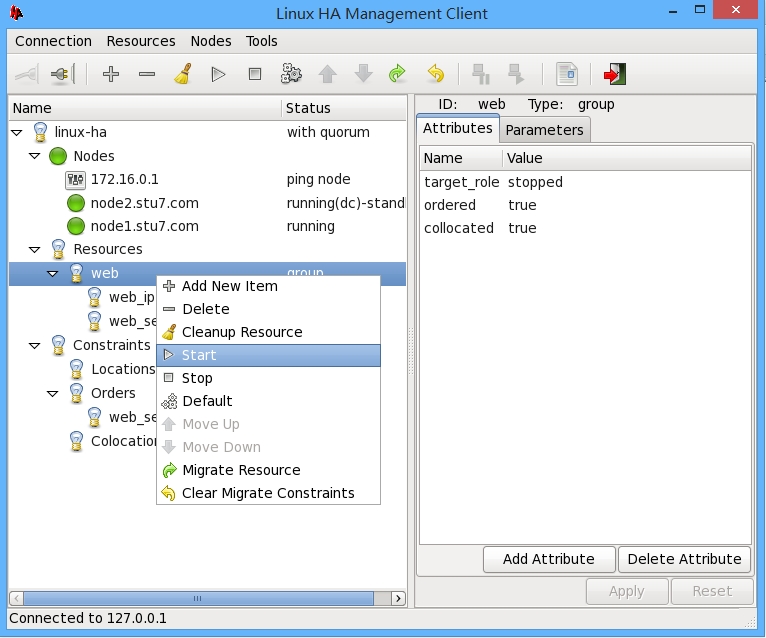Select the ordered attribute row

tap(585, 205)
